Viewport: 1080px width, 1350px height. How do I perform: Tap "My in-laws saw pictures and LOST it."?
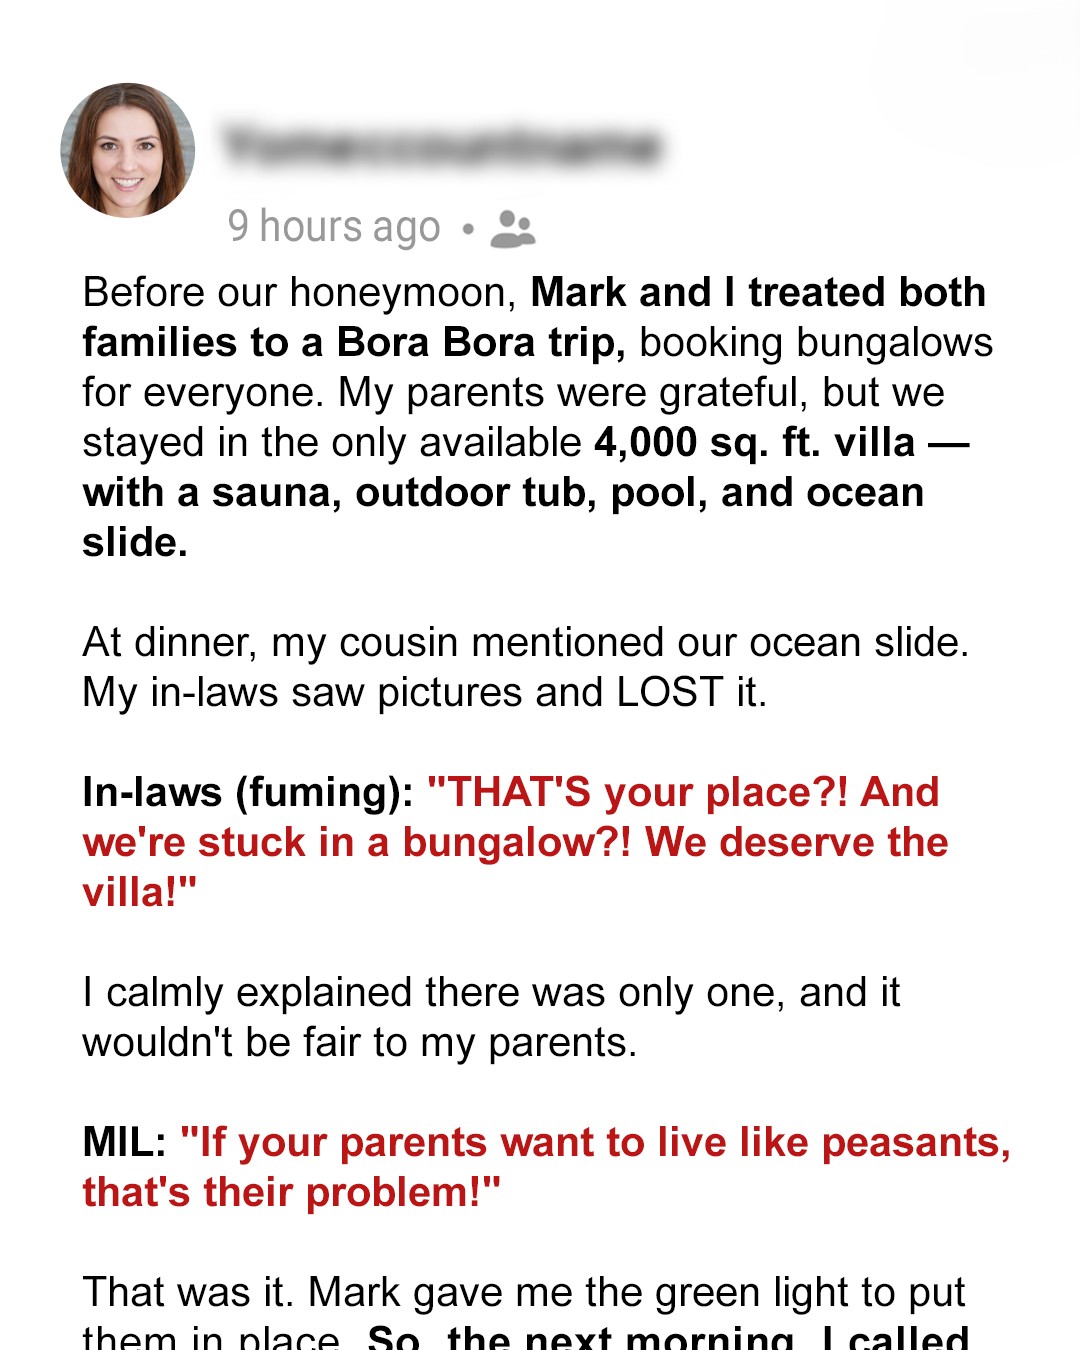[424, 693]
